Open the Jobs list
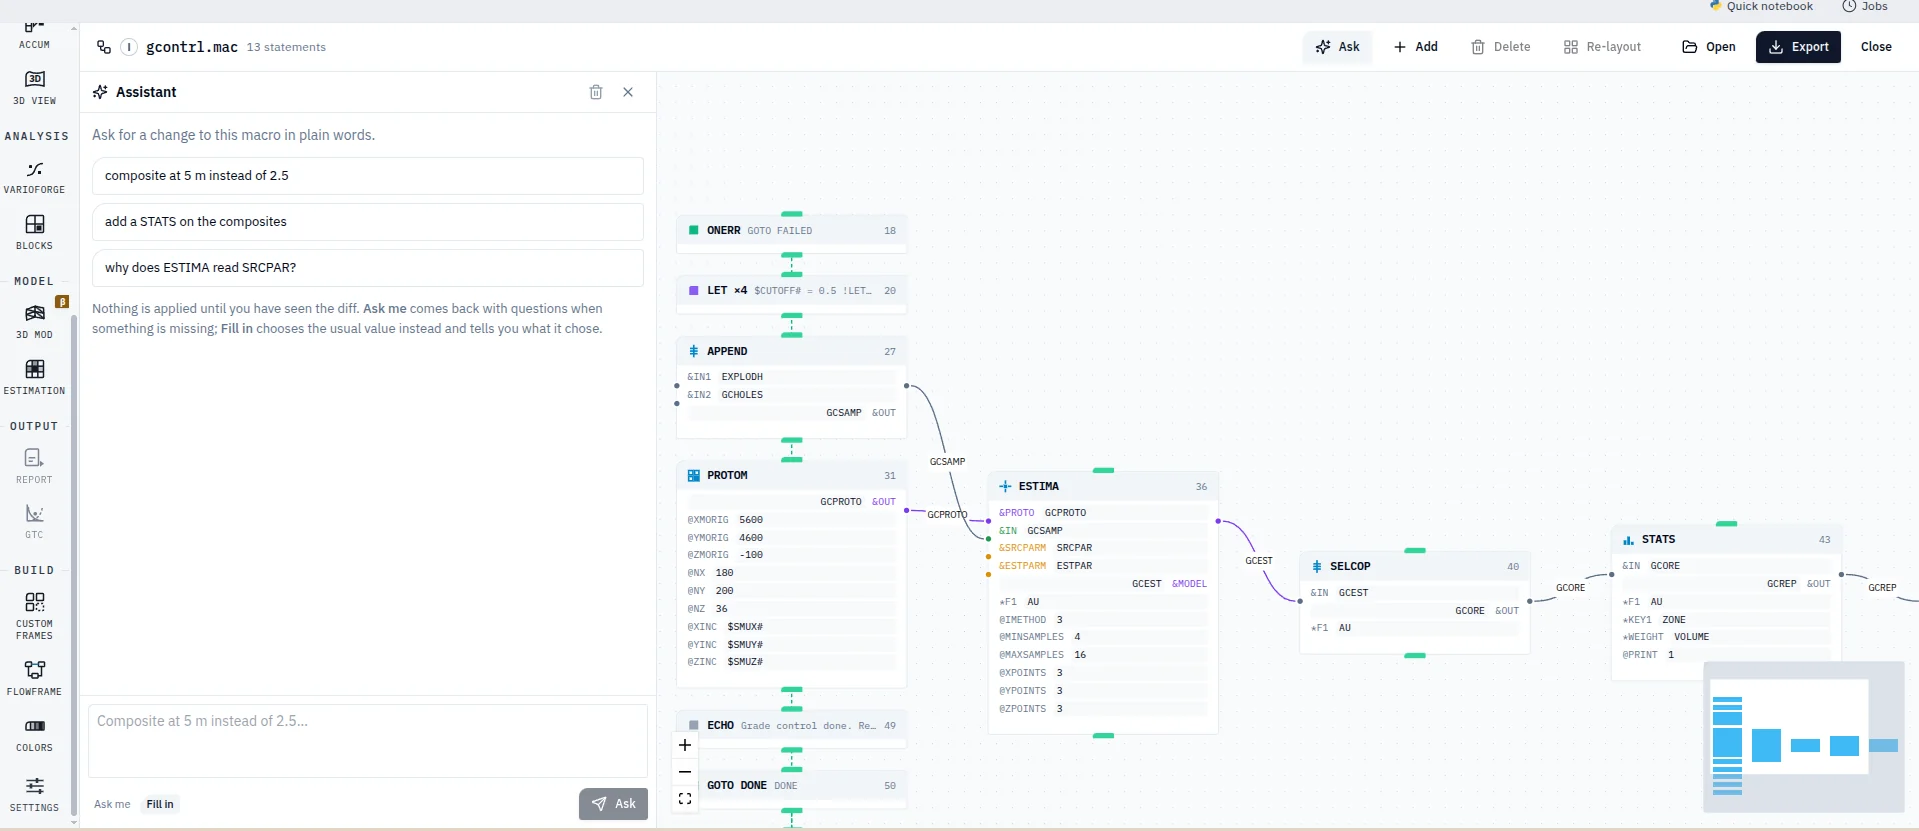 [x=1866, y=6]
